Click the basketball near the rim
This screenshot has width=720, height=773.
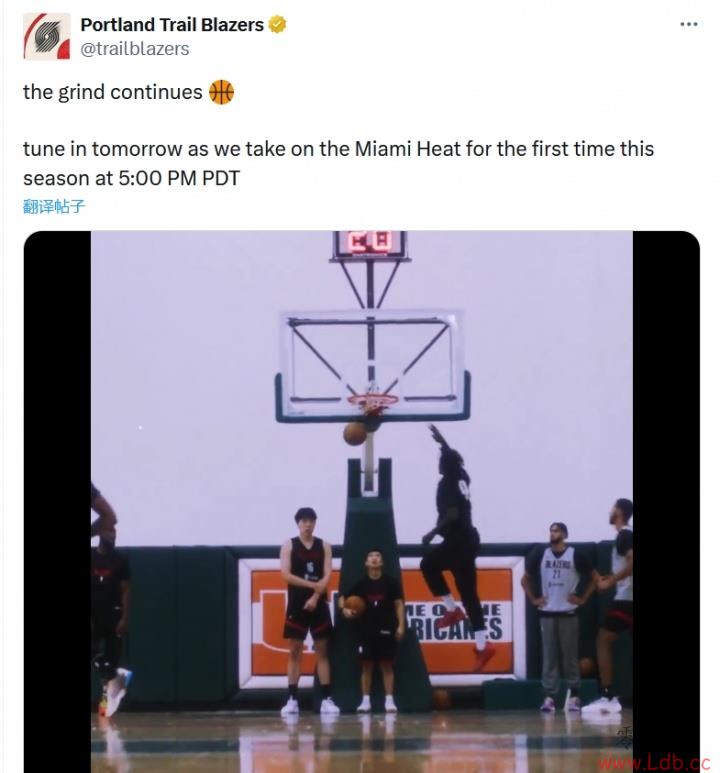355,433
